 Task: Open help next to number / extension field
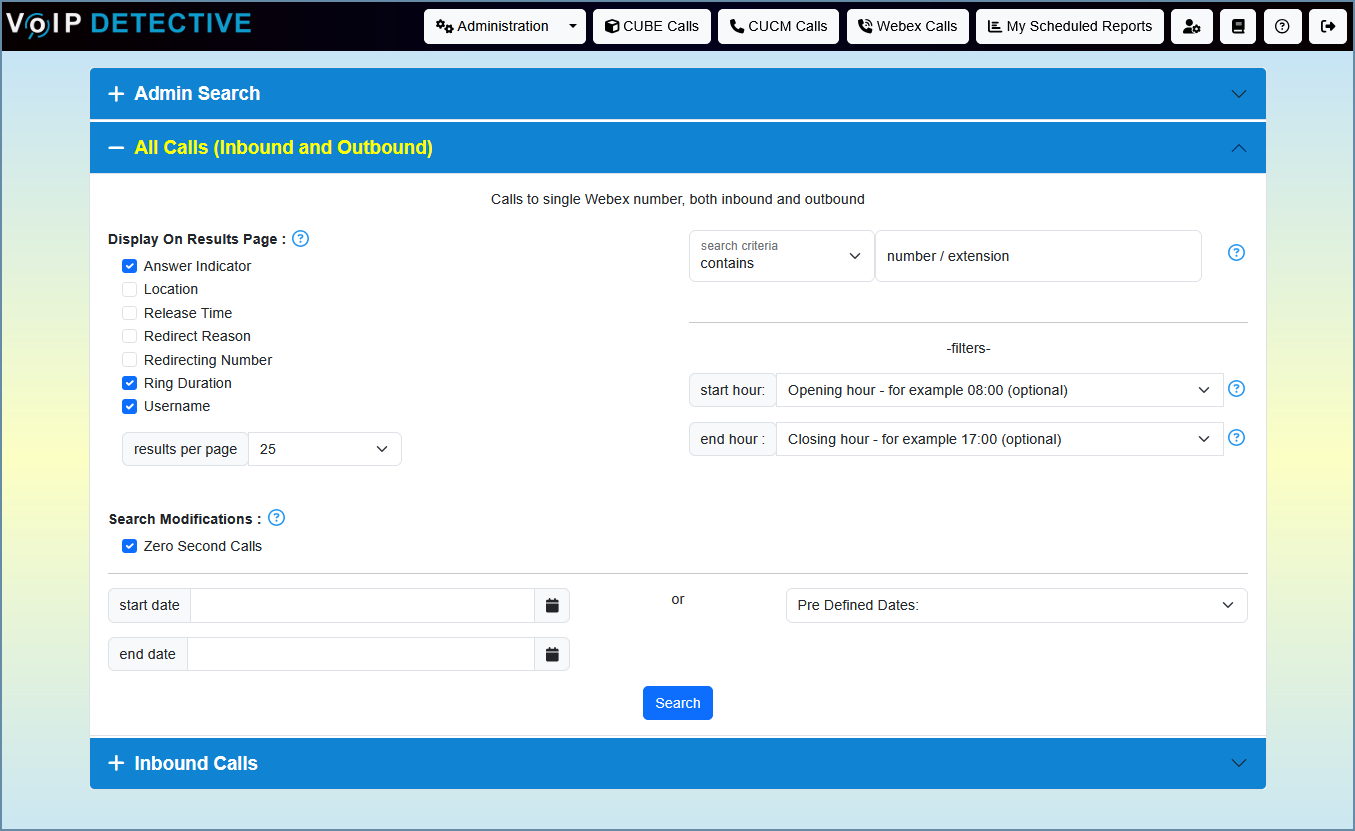tap(1236, 253)
